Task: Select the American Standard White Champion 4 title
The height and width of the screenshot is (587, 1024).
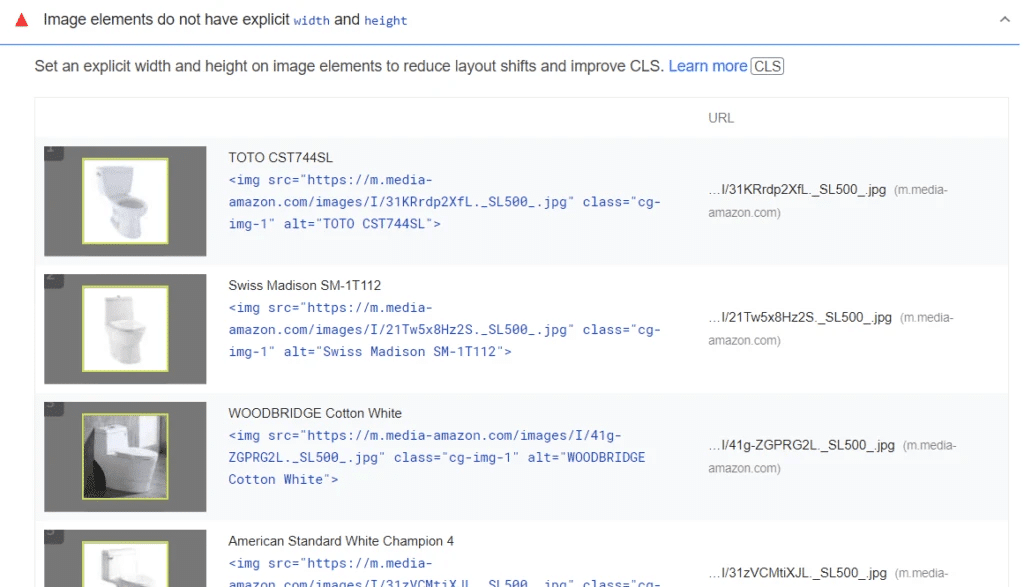Action: (x=340, y=541)
